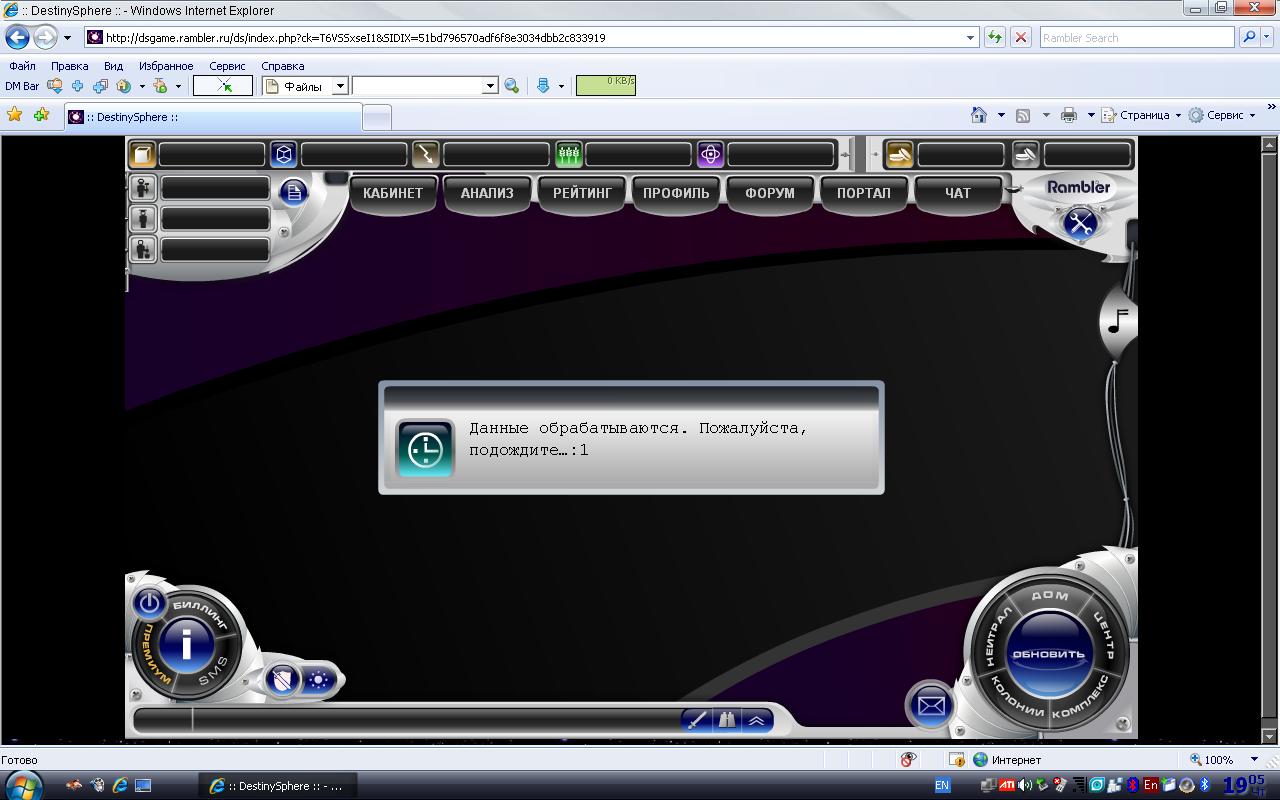Click the music note sound icon
1280x800 pixels.
(1119, 321)
